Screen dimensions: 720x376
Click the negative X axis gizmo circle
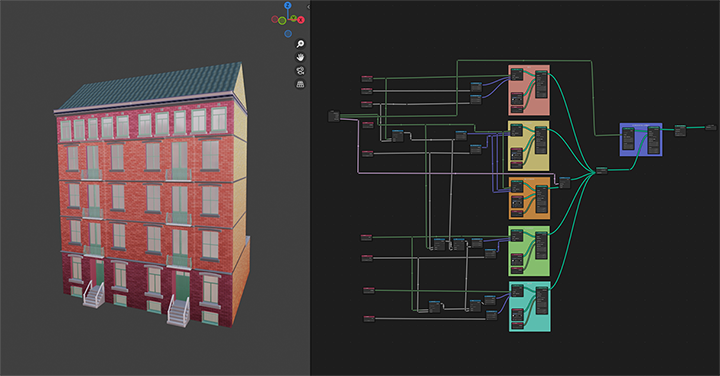[275, 19]
